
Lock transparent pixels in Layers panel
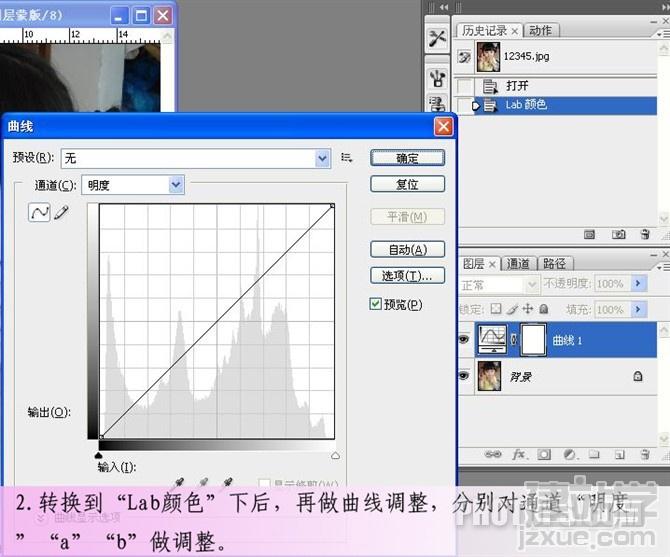click(x=496, y=308)
